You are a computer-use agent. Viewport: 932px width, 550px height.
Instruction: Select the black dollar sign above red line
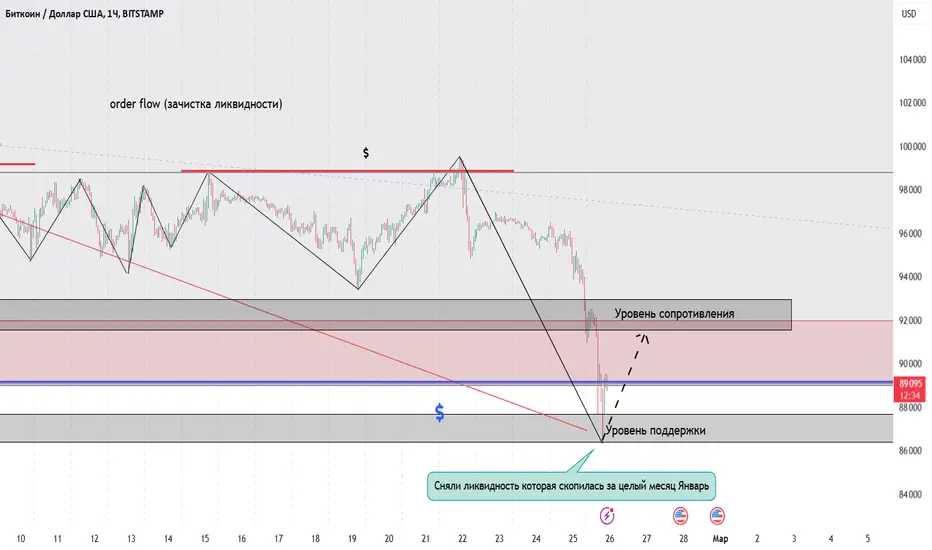pos(366,153)
